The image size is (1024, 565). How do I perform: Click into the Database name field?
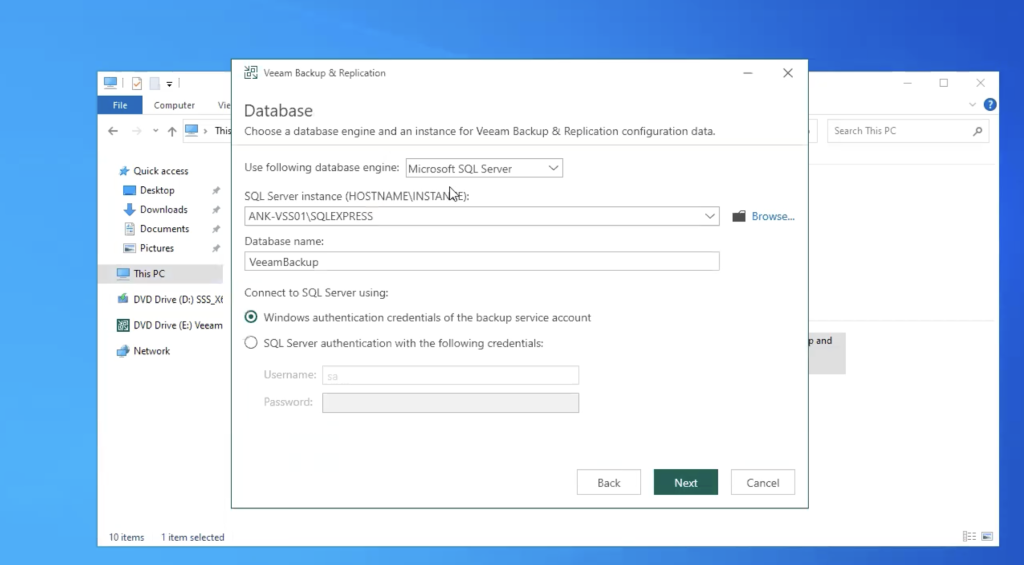[482, 261]
